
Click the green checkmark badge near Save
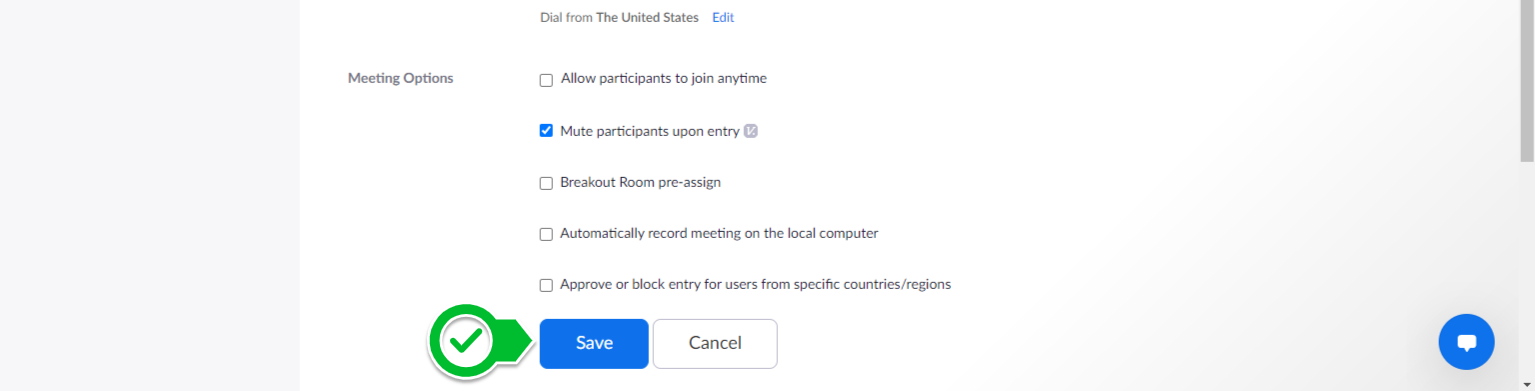(x=465, y=341)
